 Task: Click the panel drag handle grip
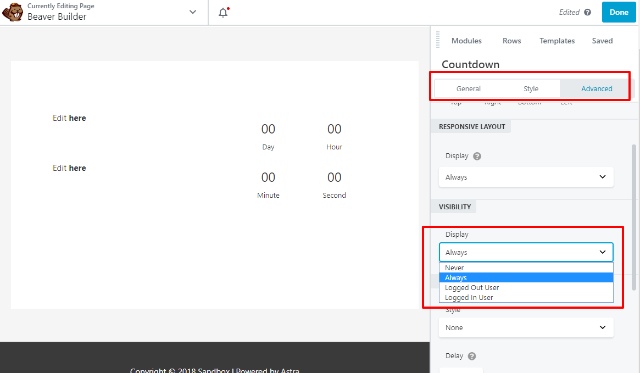pos(438,40)
